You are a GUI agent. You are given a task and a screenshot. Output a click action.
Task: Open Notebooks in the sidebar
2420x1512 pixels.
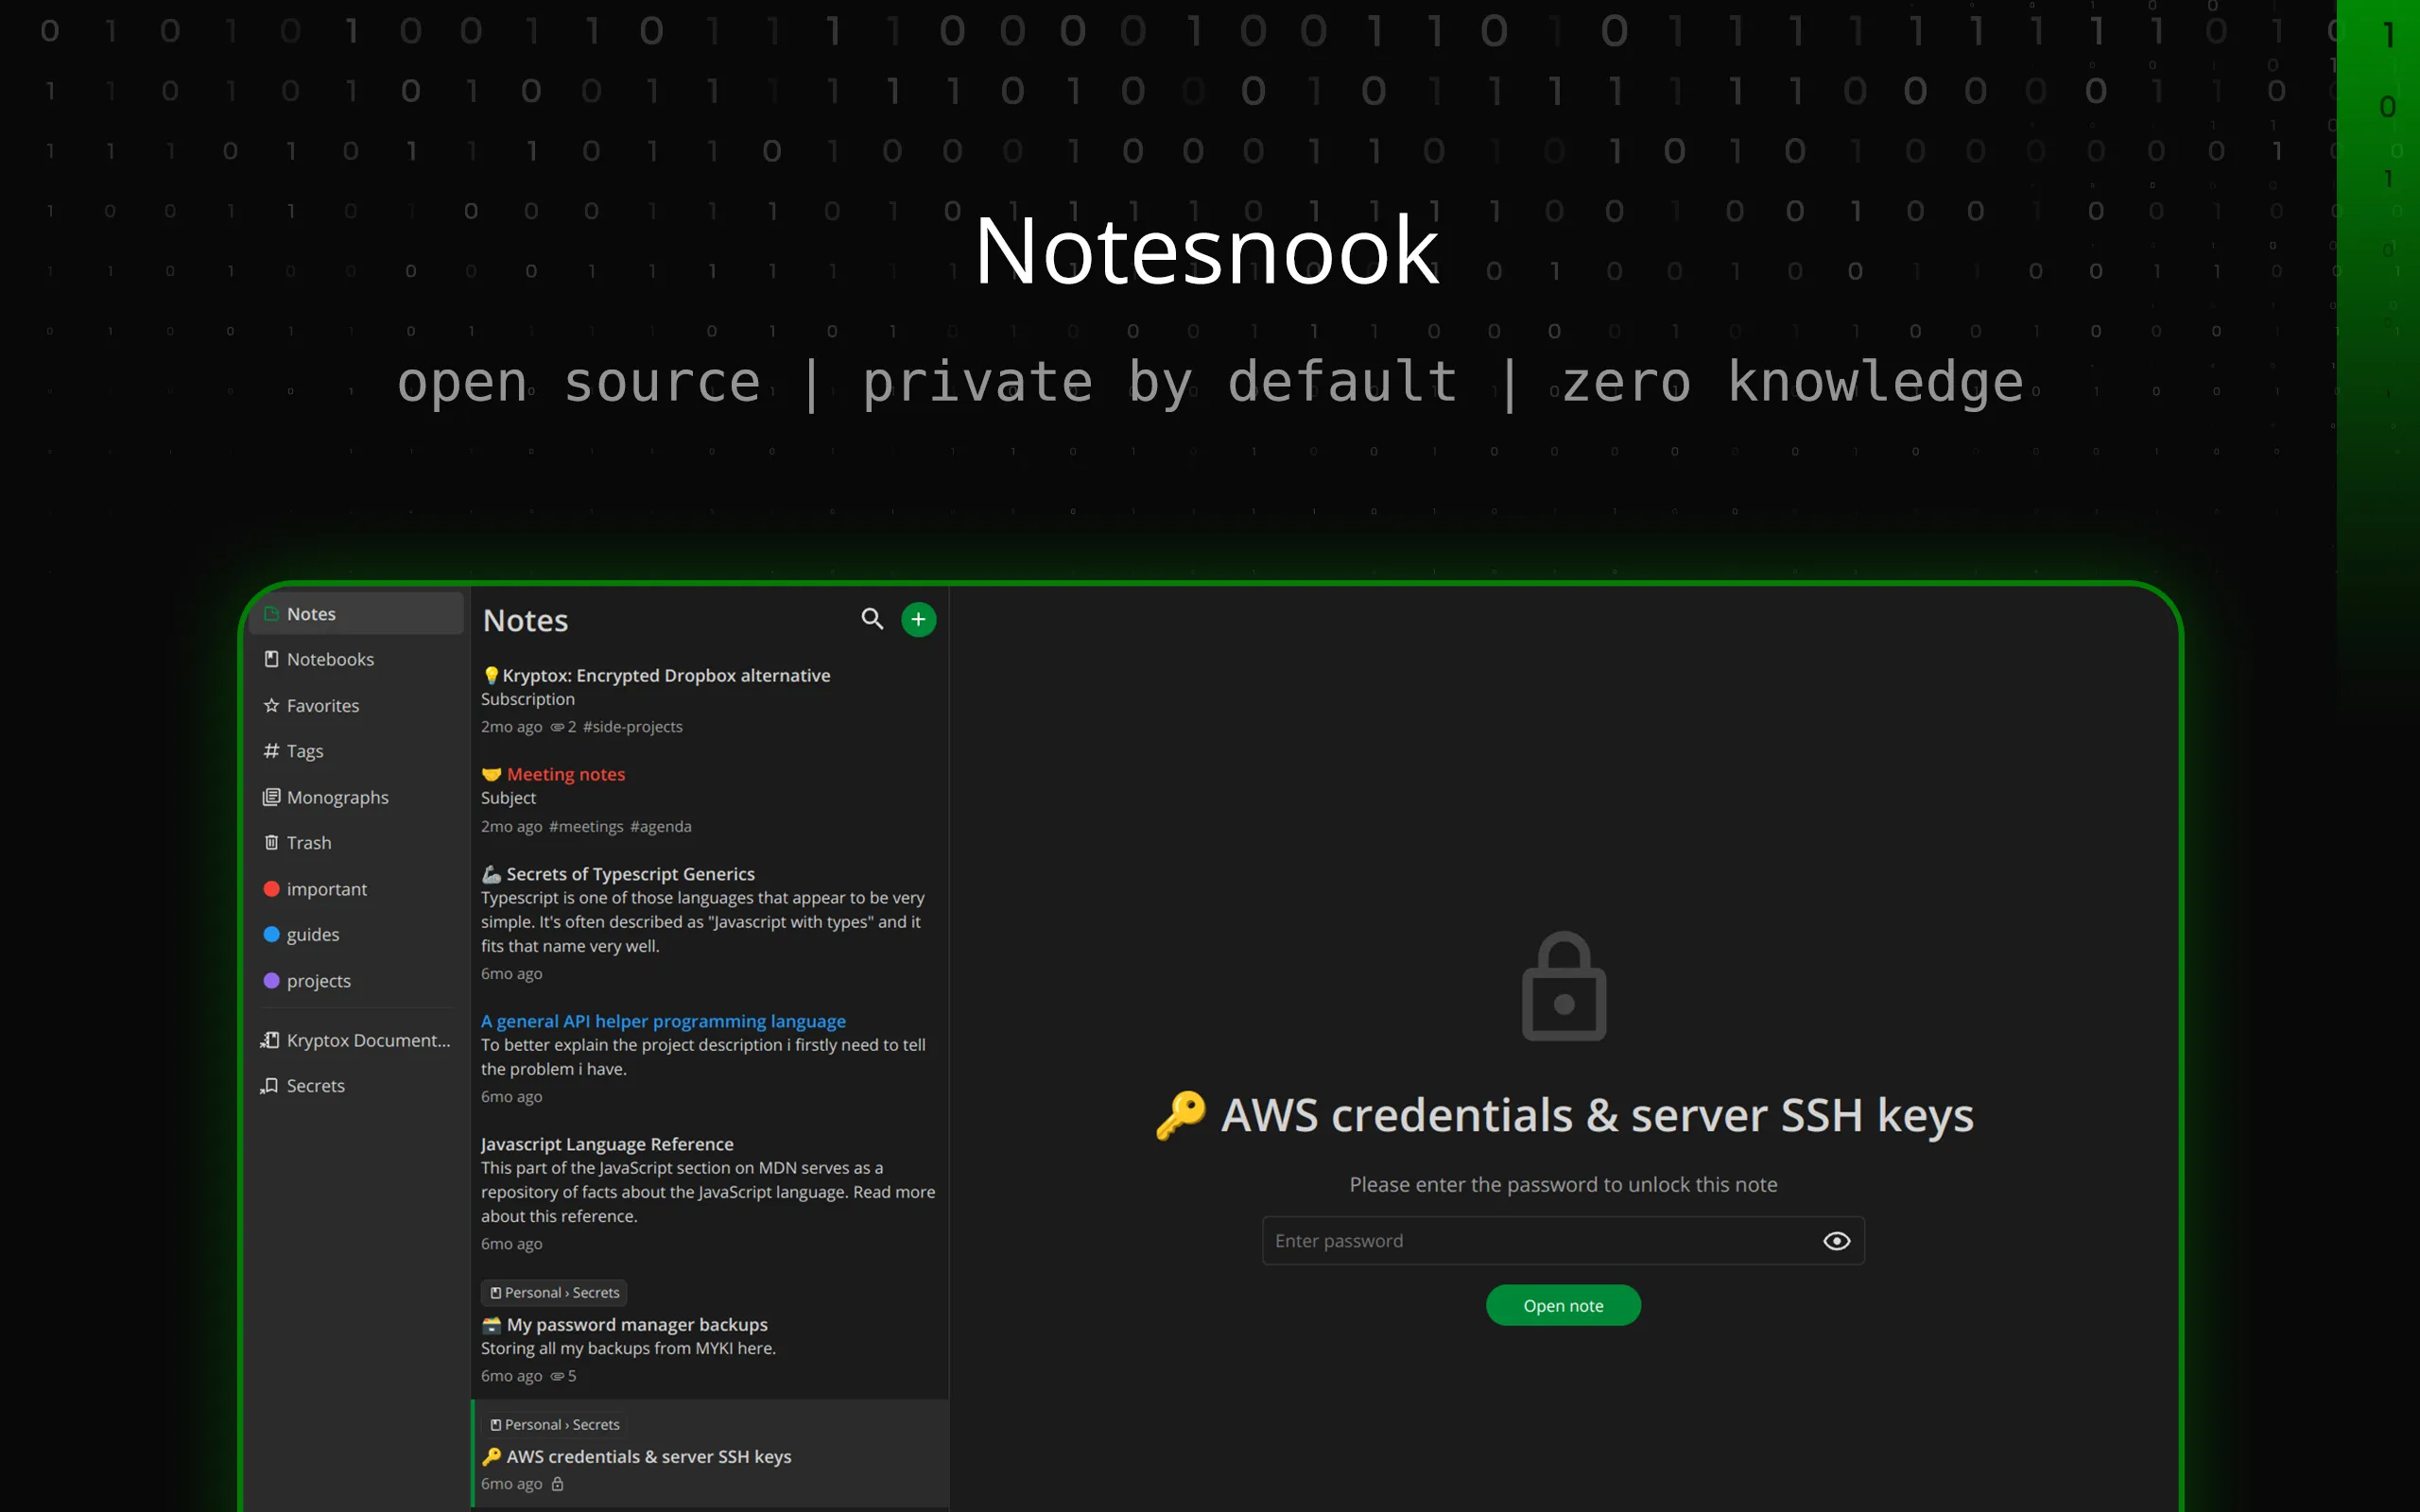coord(330,659)
